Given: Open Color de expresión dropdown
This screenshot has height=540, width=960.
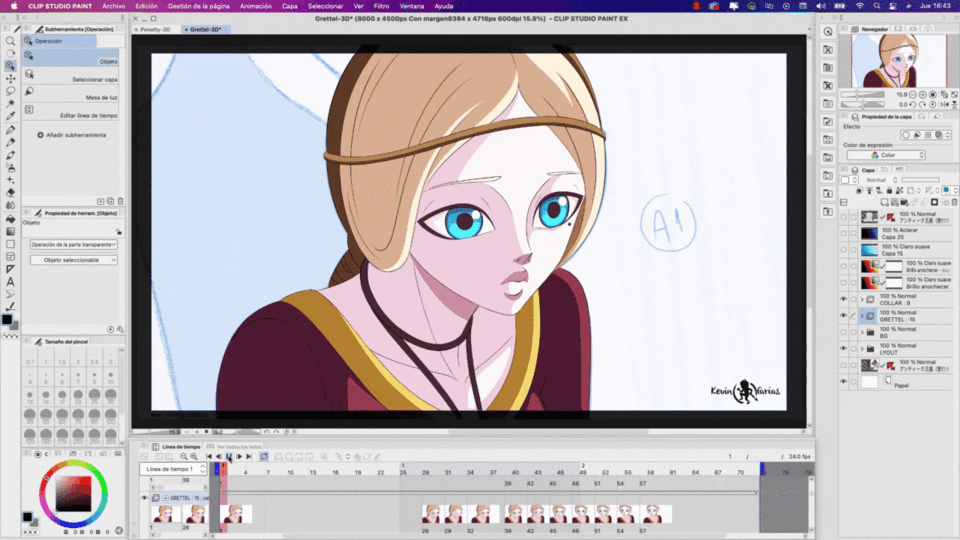Looking at the screenshot, I should tap(886, 155).
